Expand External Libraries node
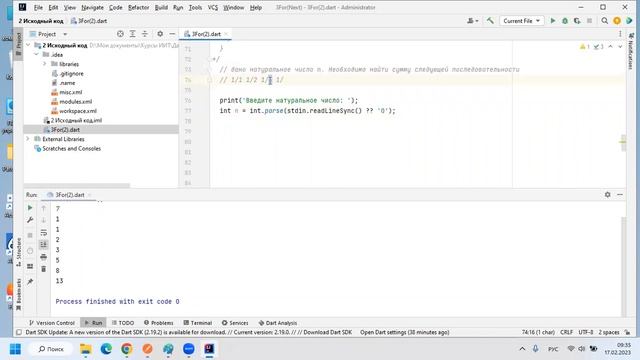This screenshot has height=360, width=640. (28, 139)
